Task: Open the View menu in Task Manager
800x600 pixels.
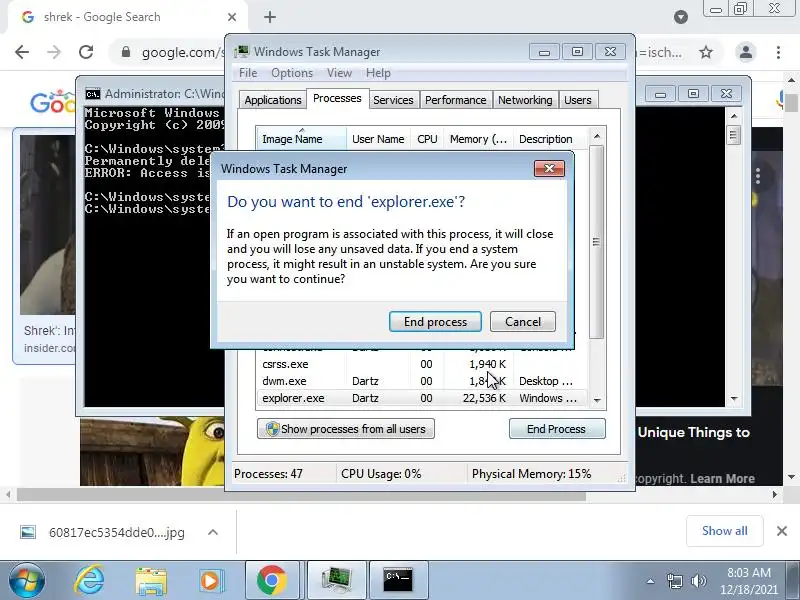Action: click(x=339, y=73)
